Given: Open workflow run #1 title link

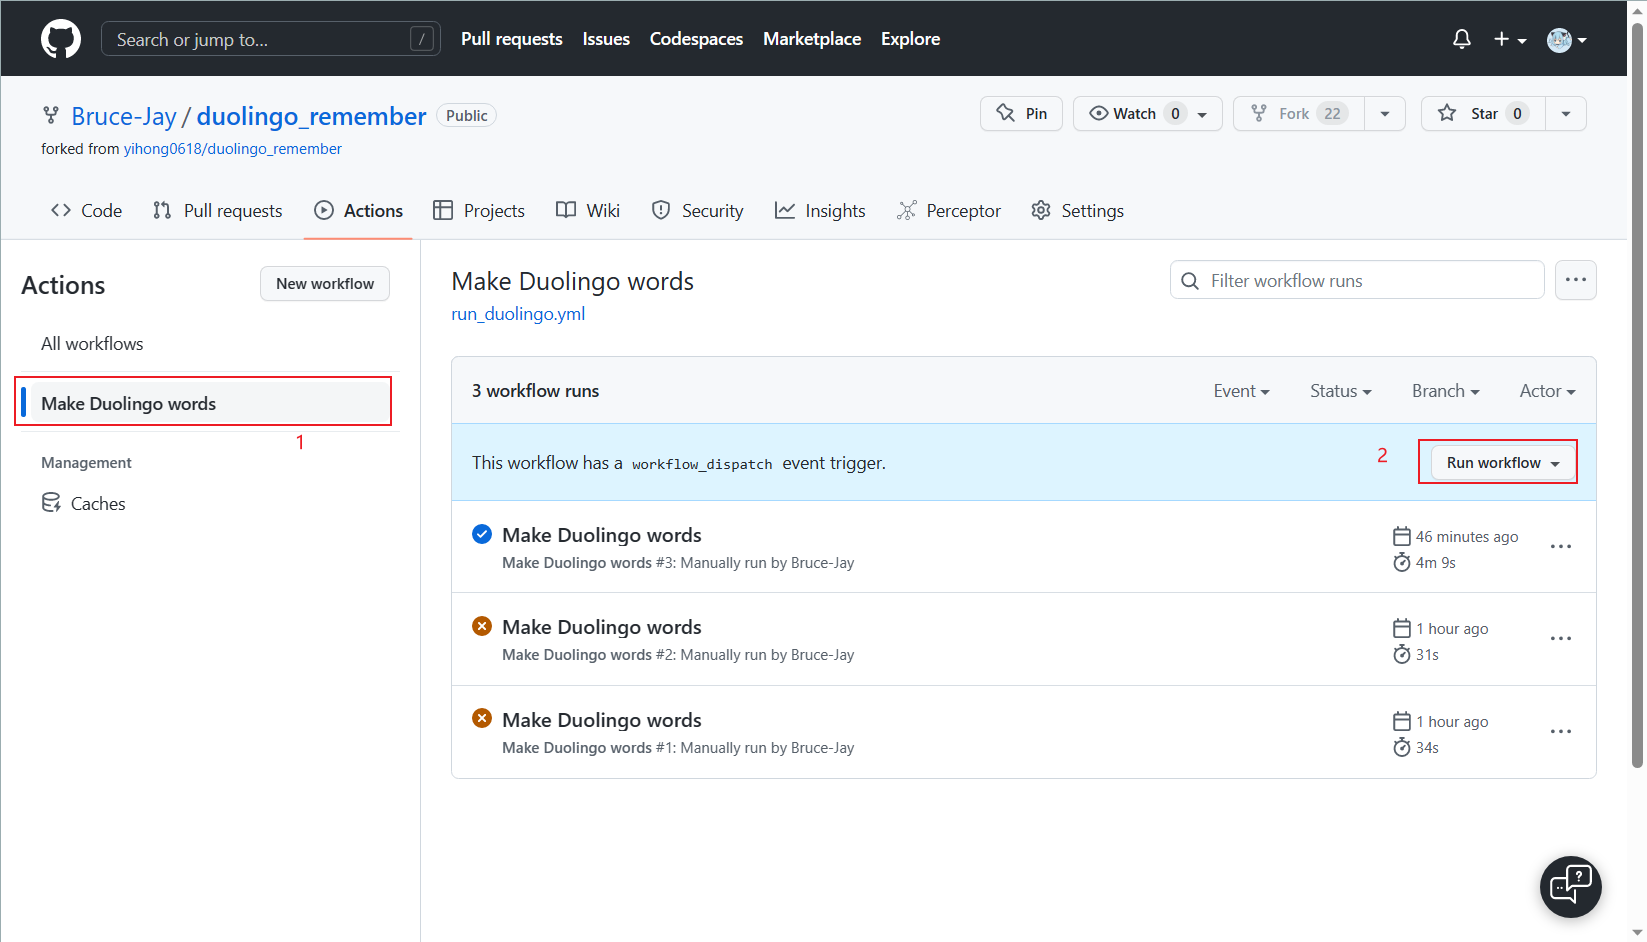Looking at the screenshot, I should pyautogui.click(x=602, y=721).
